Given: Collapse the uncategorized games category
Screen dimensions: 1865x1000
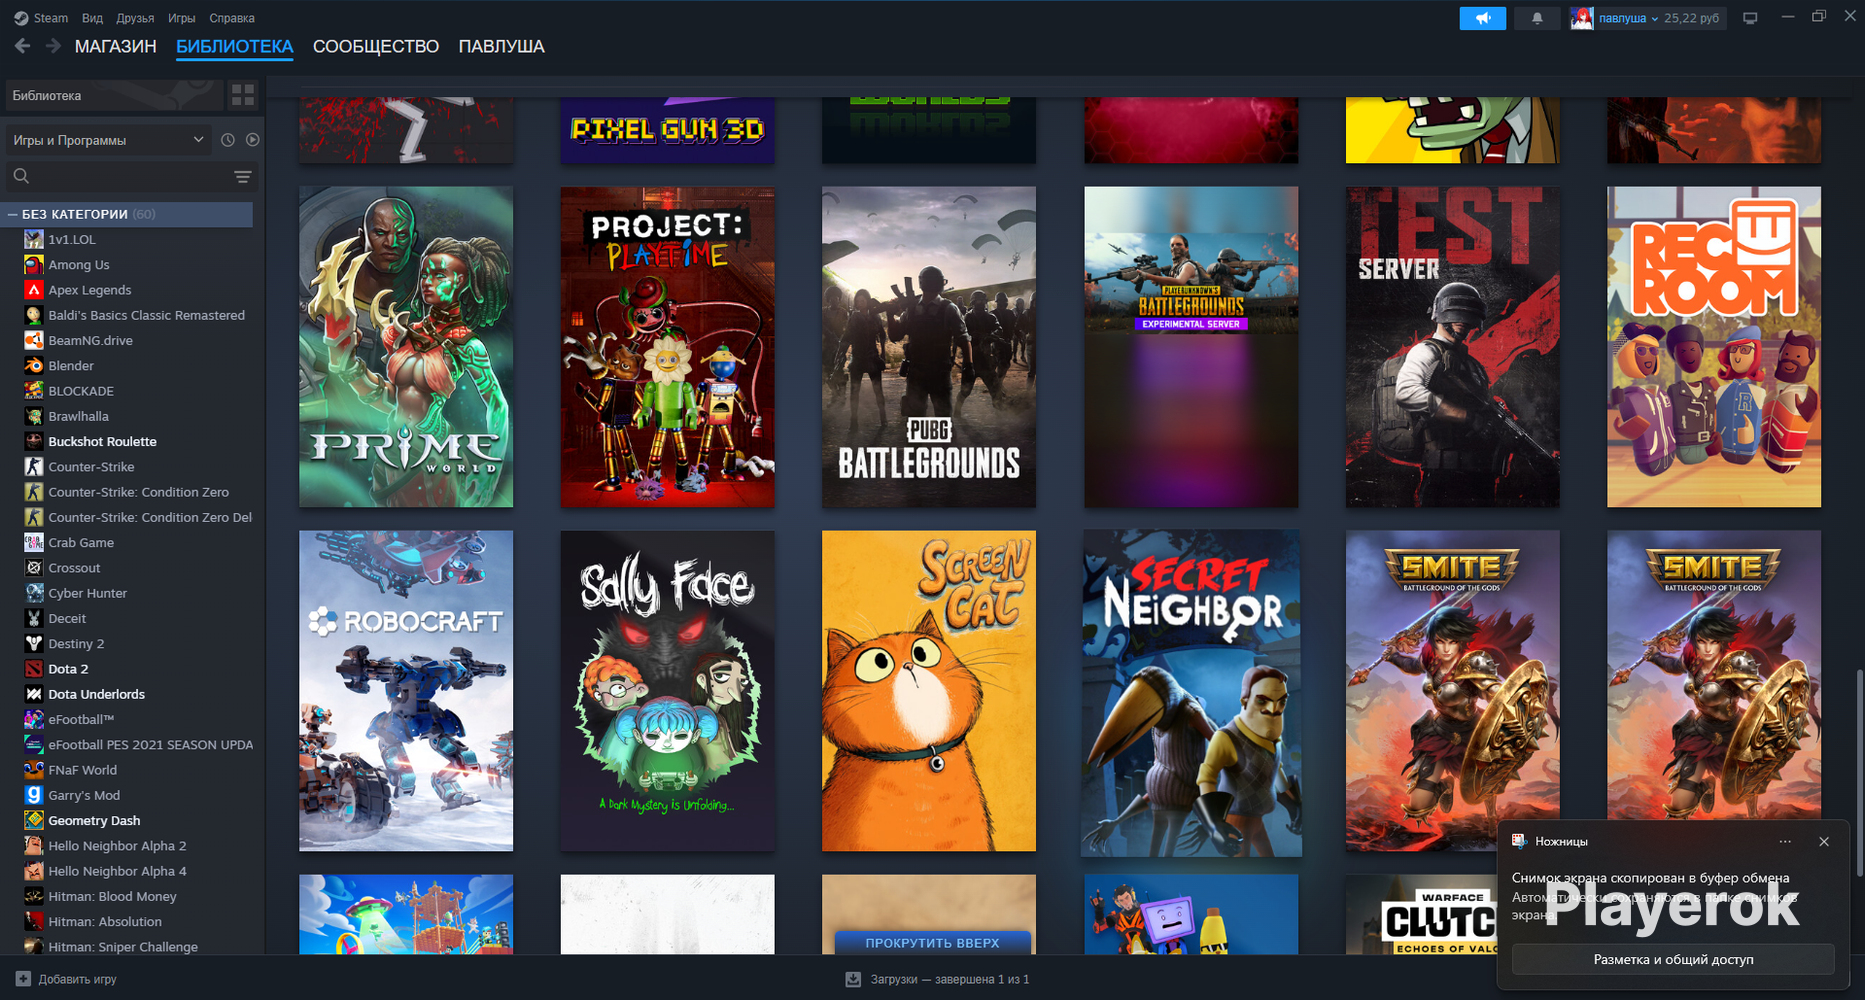Looking at the screenshot, I should pyautogui.click(x=13, y=214).
